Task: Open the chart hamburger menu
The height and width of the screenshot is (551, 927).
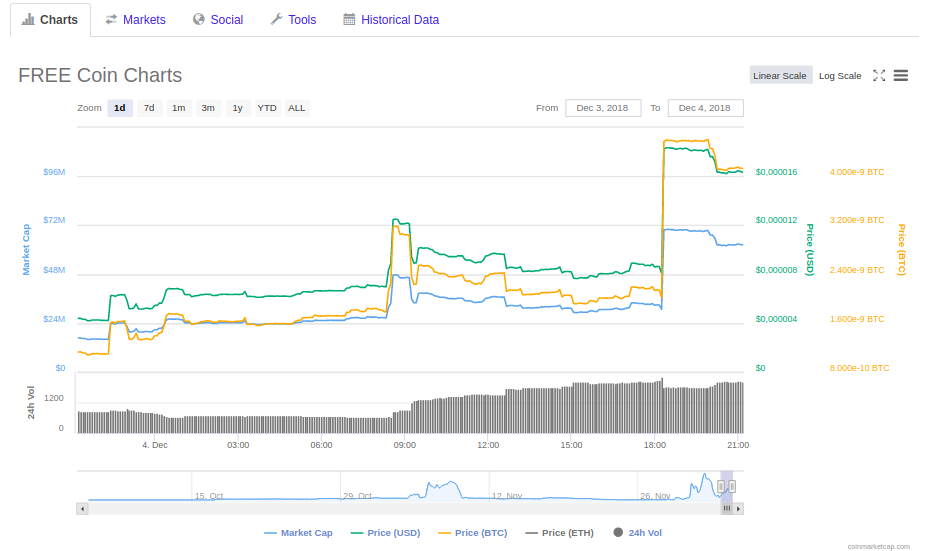Action: pos(900,76)
